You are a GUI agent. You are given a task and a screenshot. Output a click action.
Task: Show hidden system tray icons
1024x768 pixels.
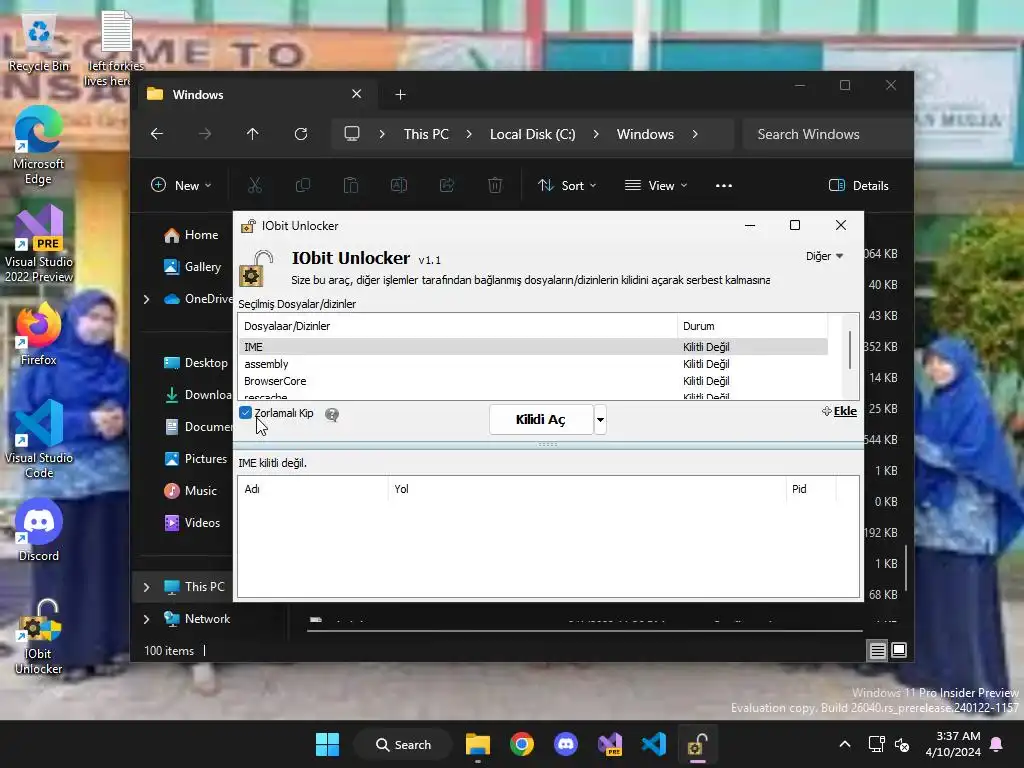[x=844, y=744]
